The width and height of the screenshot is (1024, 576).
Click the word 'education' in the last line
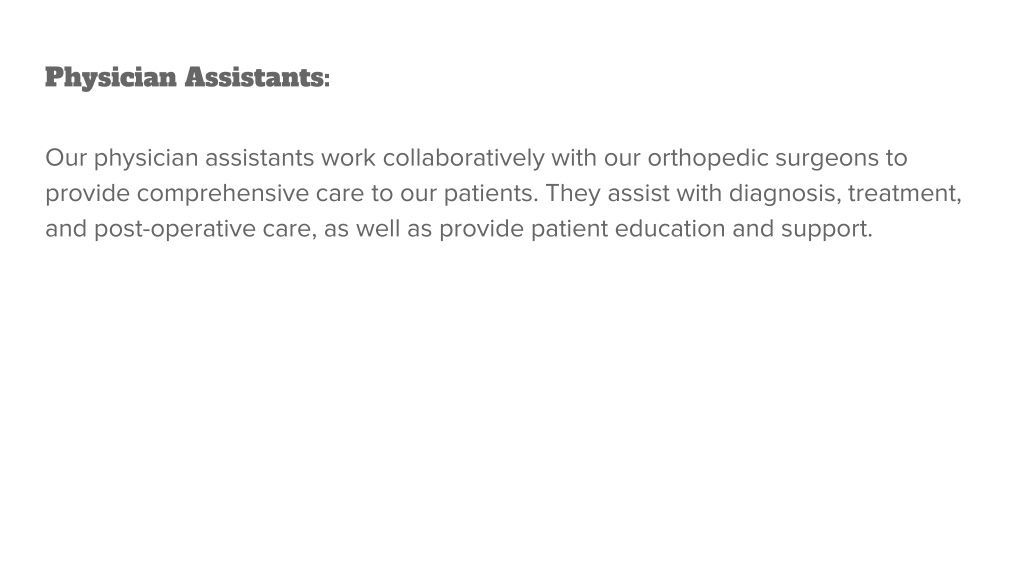pyautogui.click(x=670, y=229)
